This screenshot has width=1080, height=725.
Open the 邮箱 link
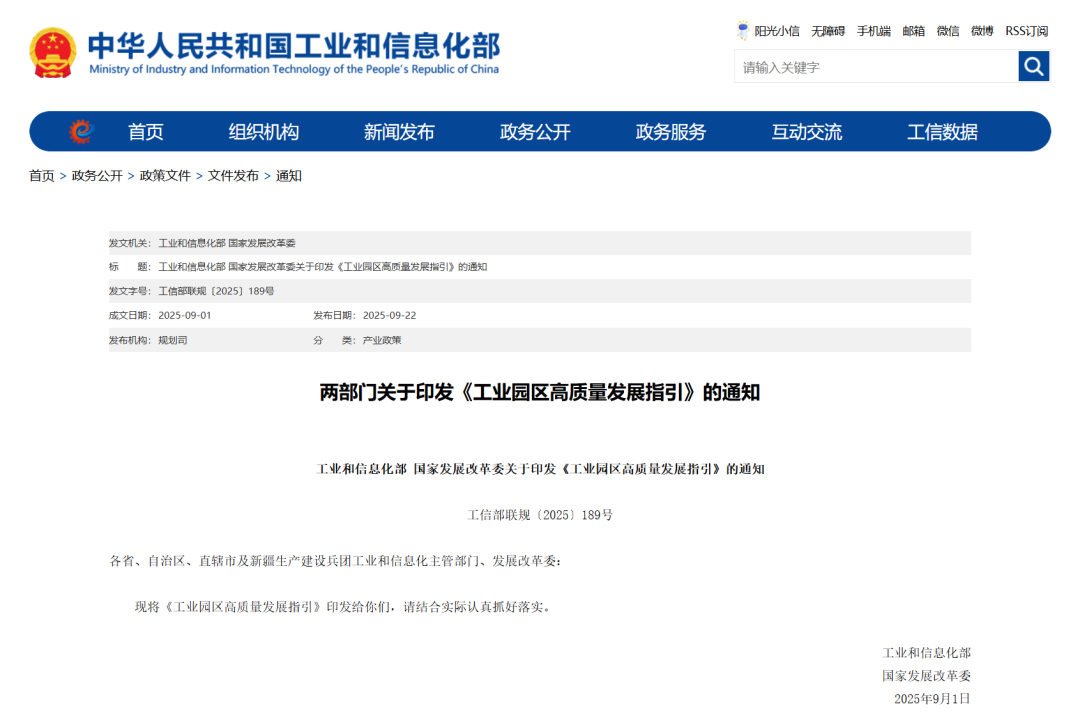coord(913,31)
